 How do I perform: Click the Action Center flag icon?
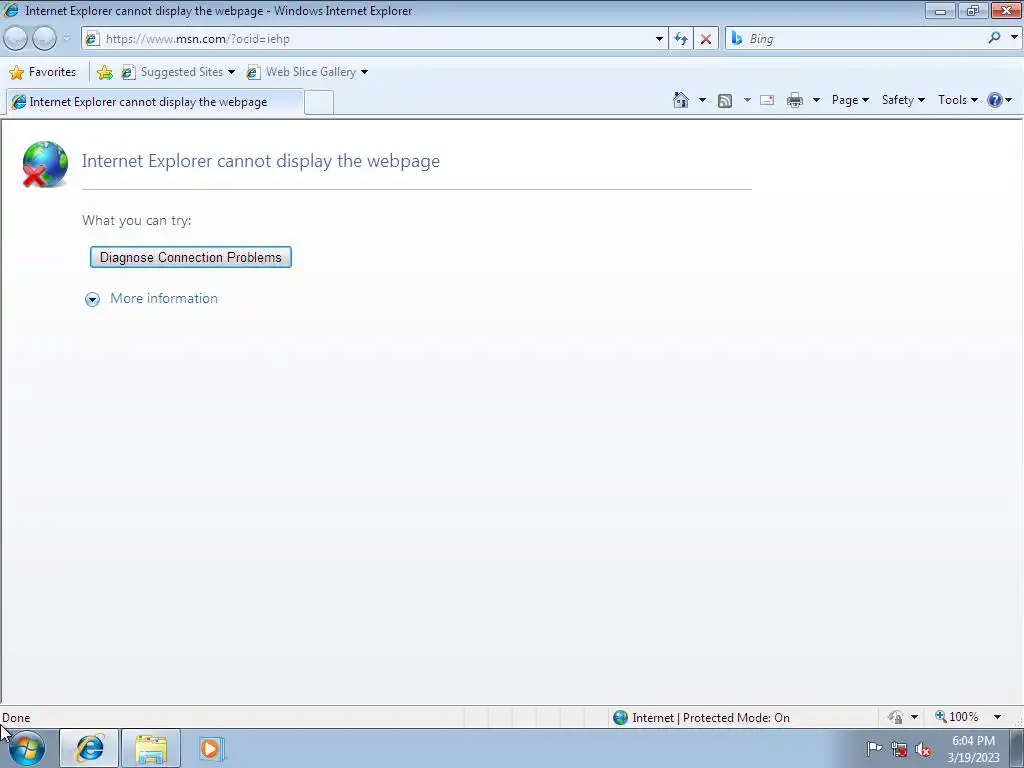(x=874, y=749)
